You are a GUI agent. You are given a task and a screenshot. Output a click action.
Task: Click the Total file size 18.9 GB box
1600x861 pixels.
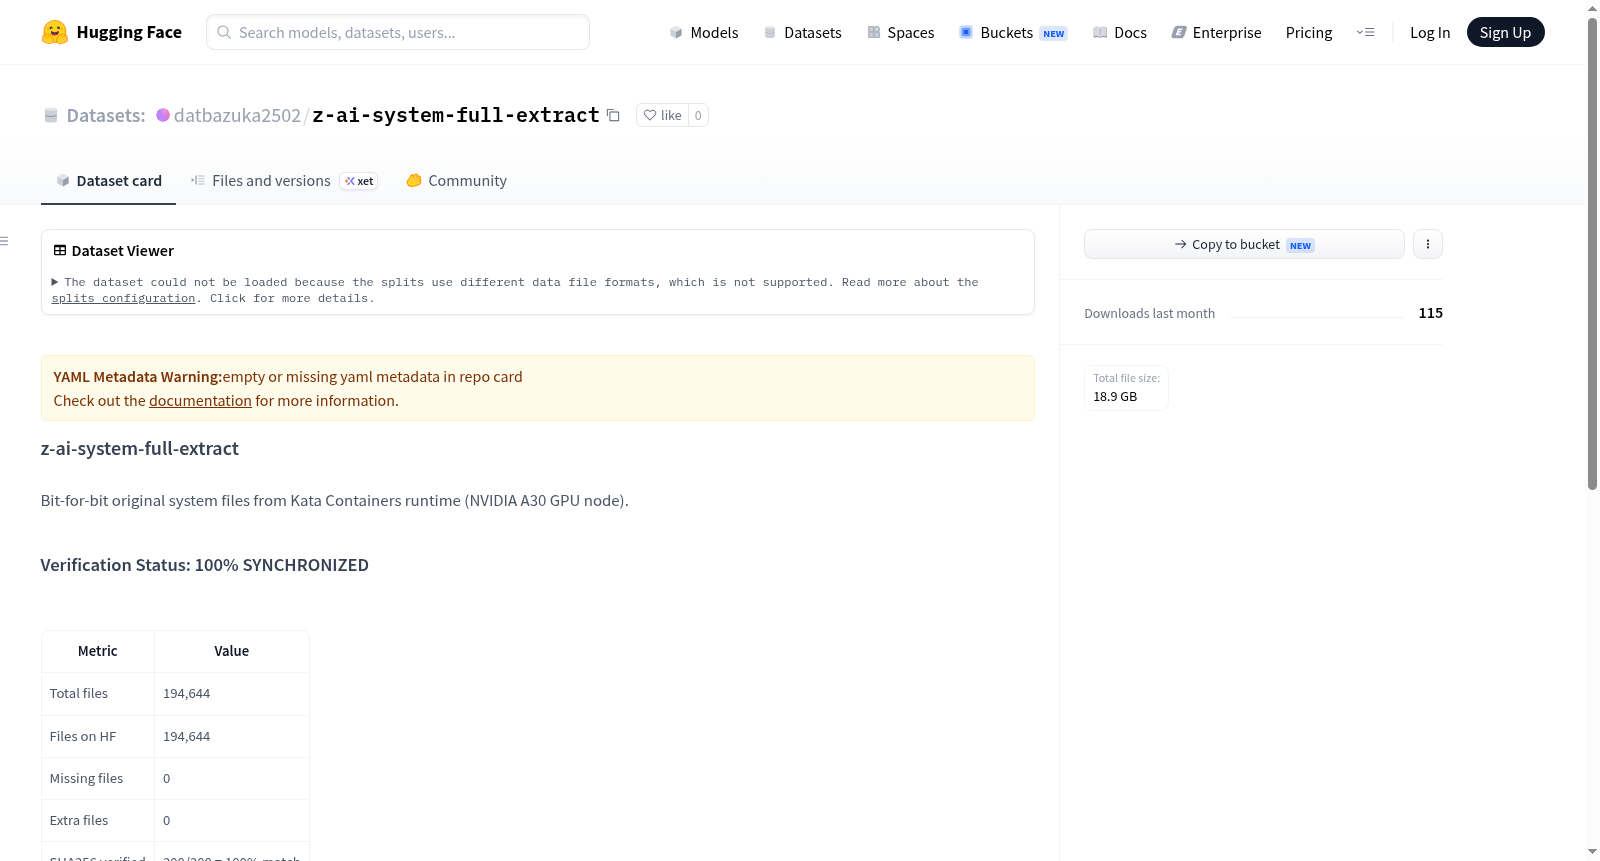pos(1127,388)
